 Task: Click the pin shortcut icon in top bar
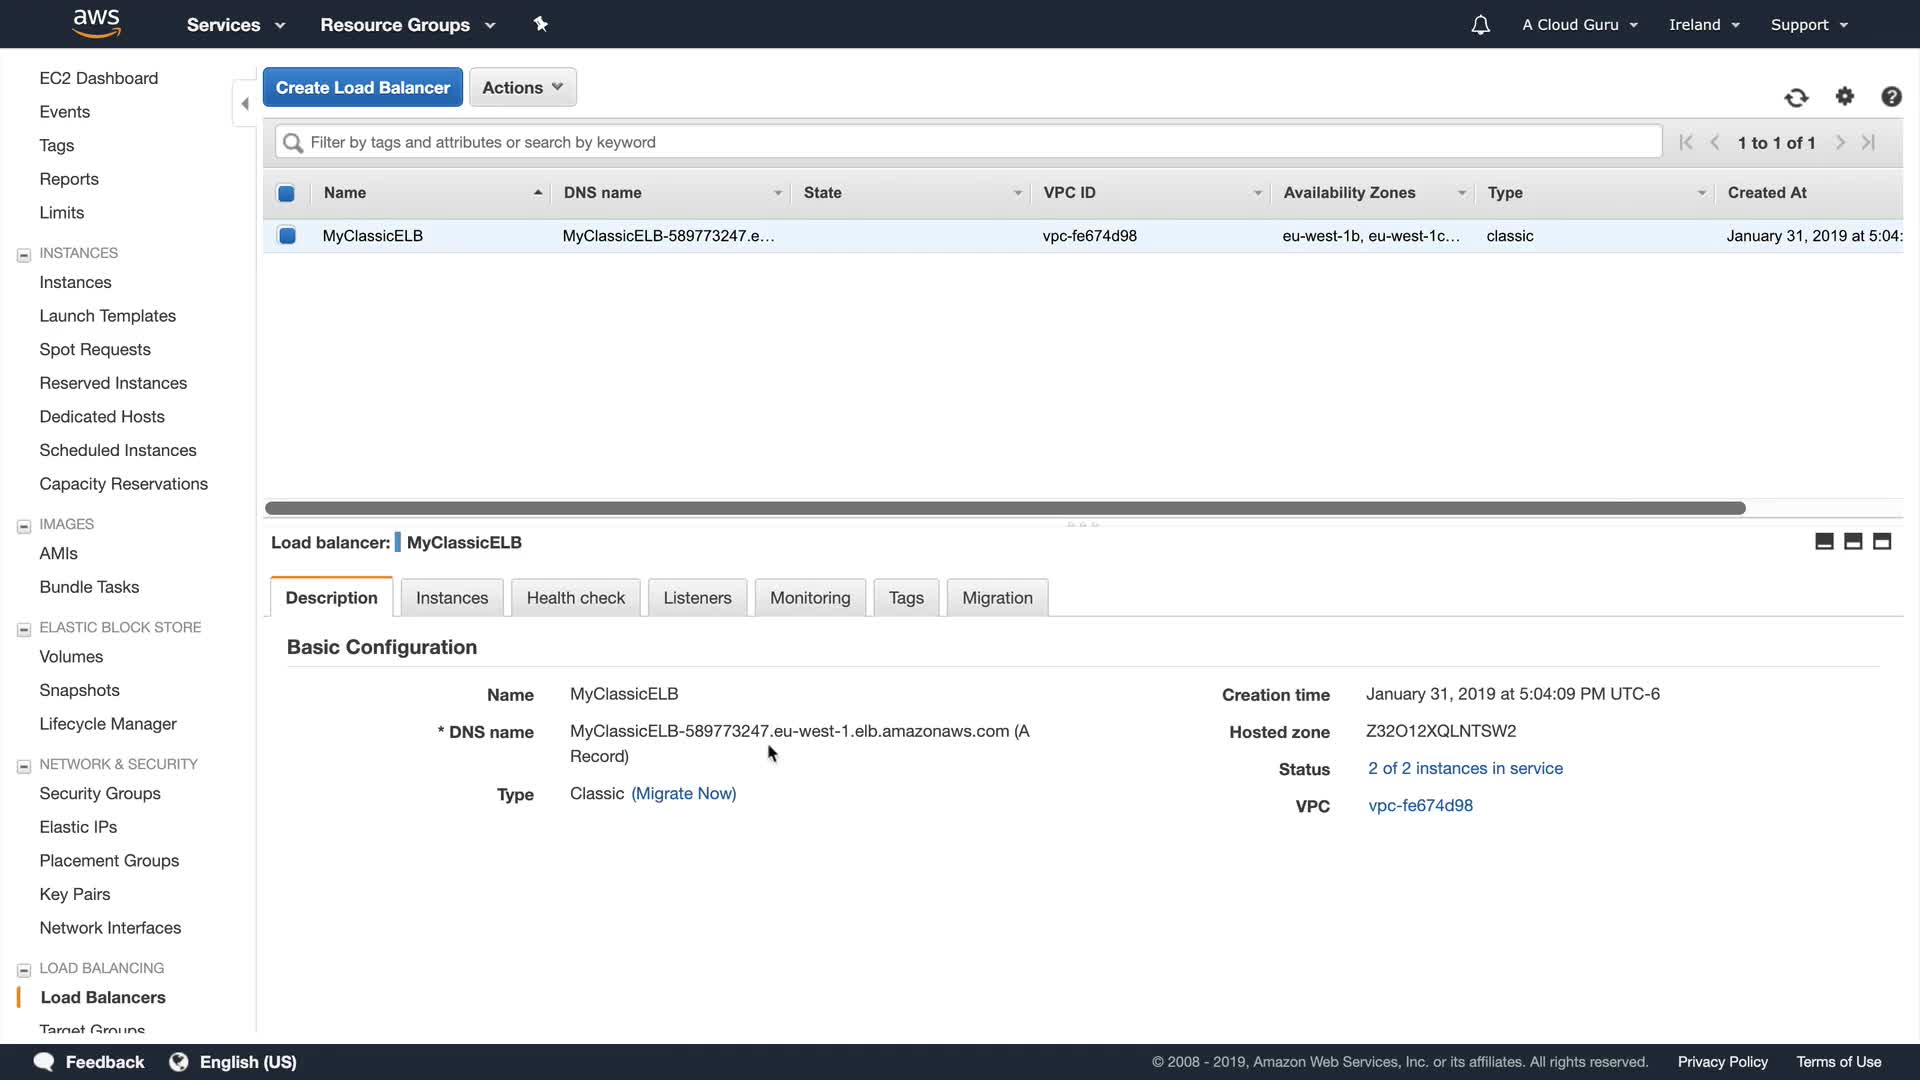coord(541,24)
